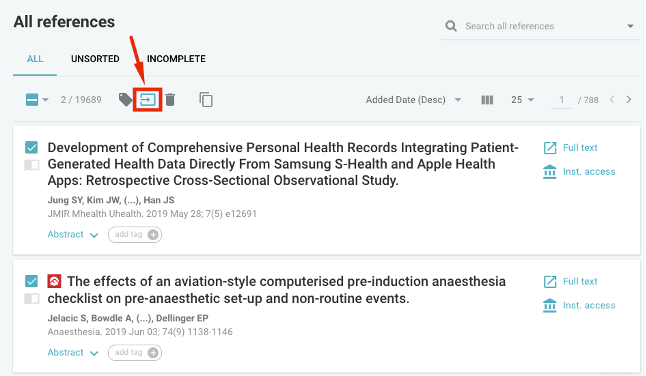The width and height of the screenshot is (646, 376).
Task: Switch to the INCOMPLETE tab
Action: click(x=176, y=59)
